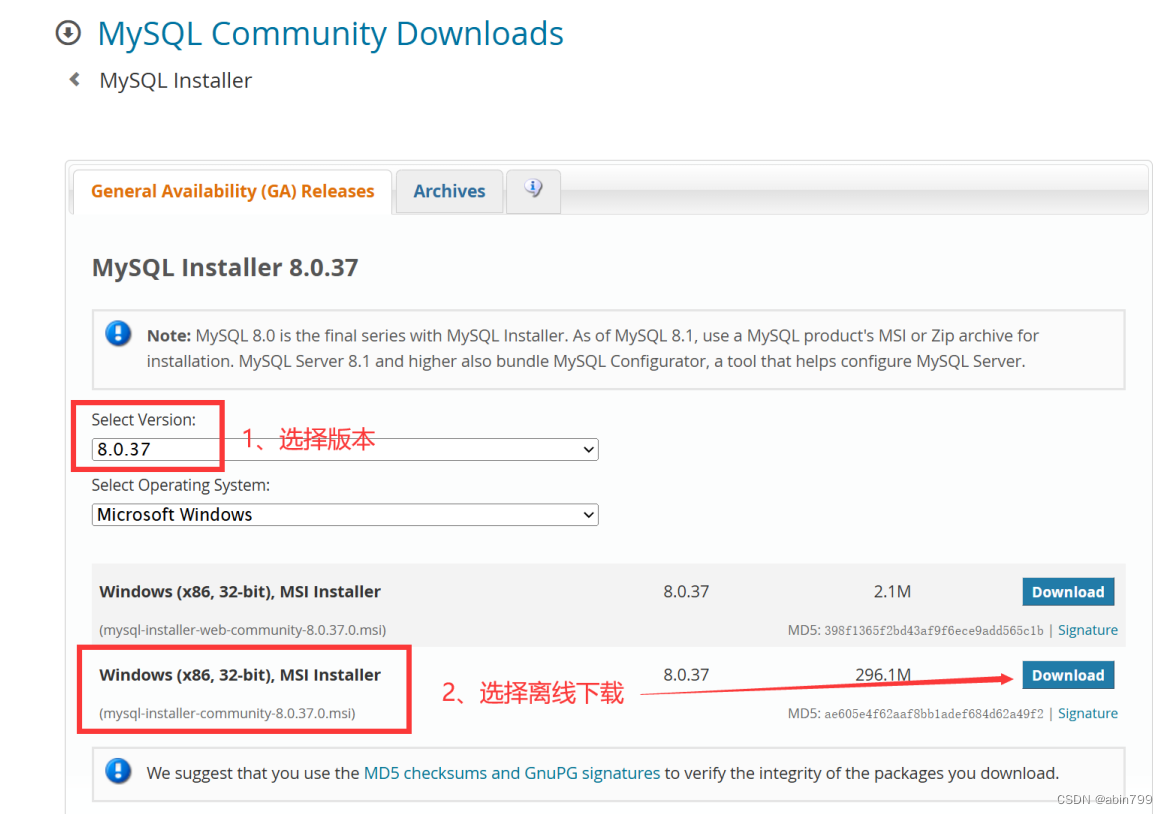Go back via the MySQL Installer link
The height and width of the screenshot is (814, 1168).
pos(176,80)
